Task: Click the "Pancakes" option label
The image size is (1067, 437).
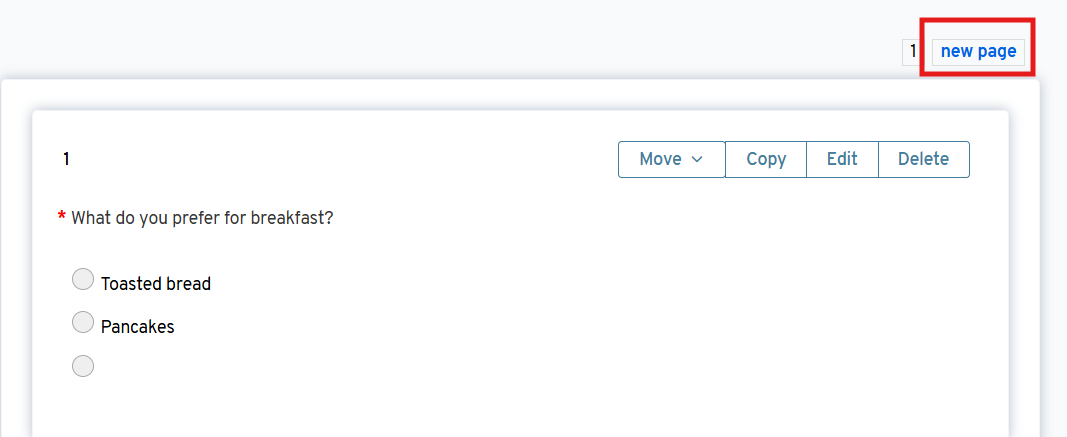Action: coord(138,327)
